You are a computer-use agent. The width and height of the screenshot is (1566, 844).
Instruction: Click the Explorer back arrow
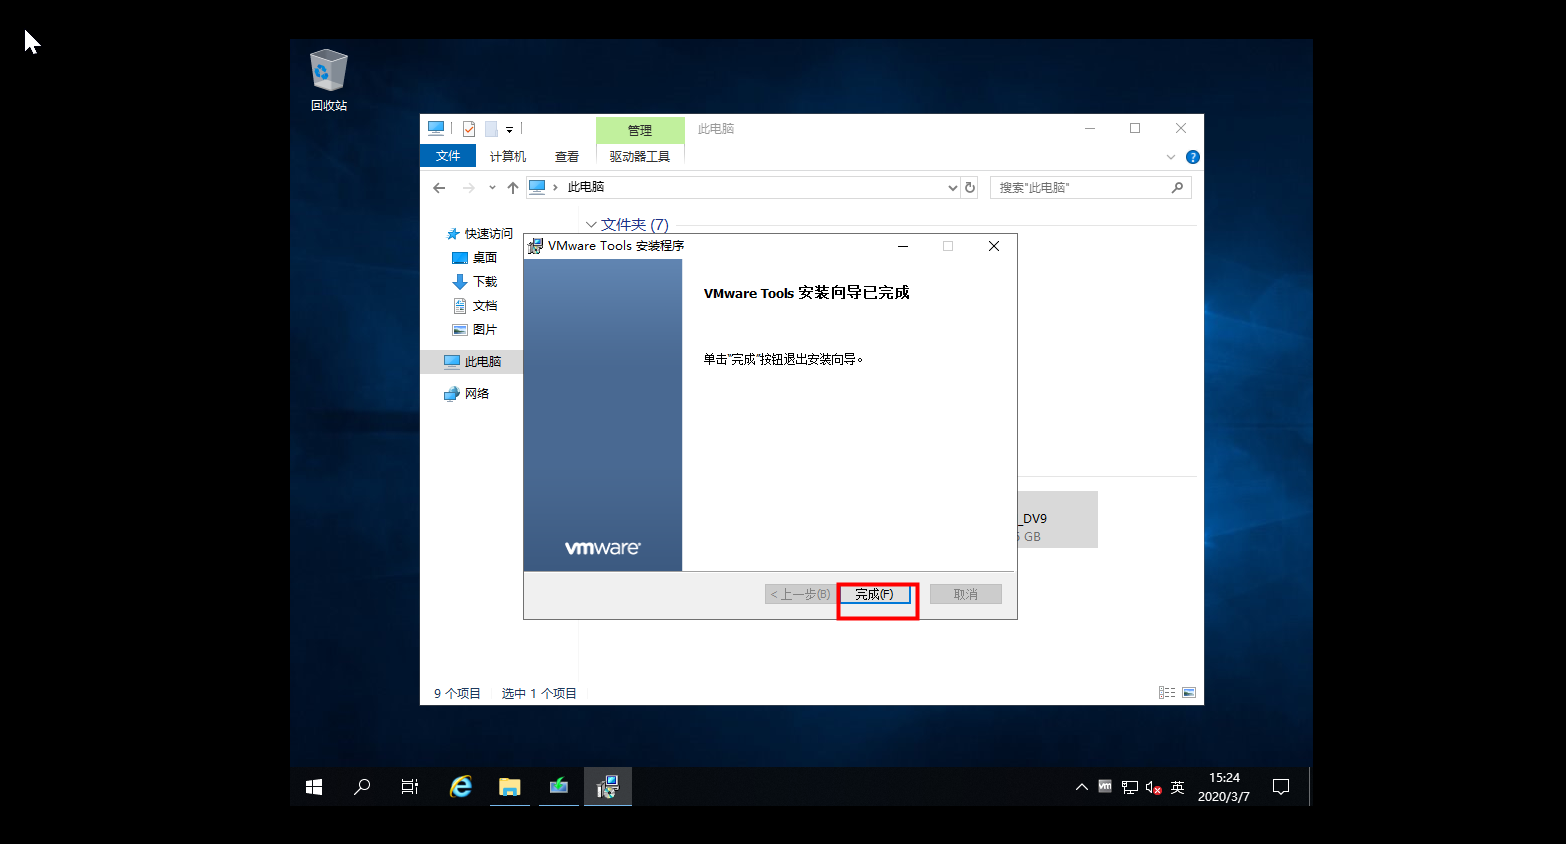click(x=439, y=188)
